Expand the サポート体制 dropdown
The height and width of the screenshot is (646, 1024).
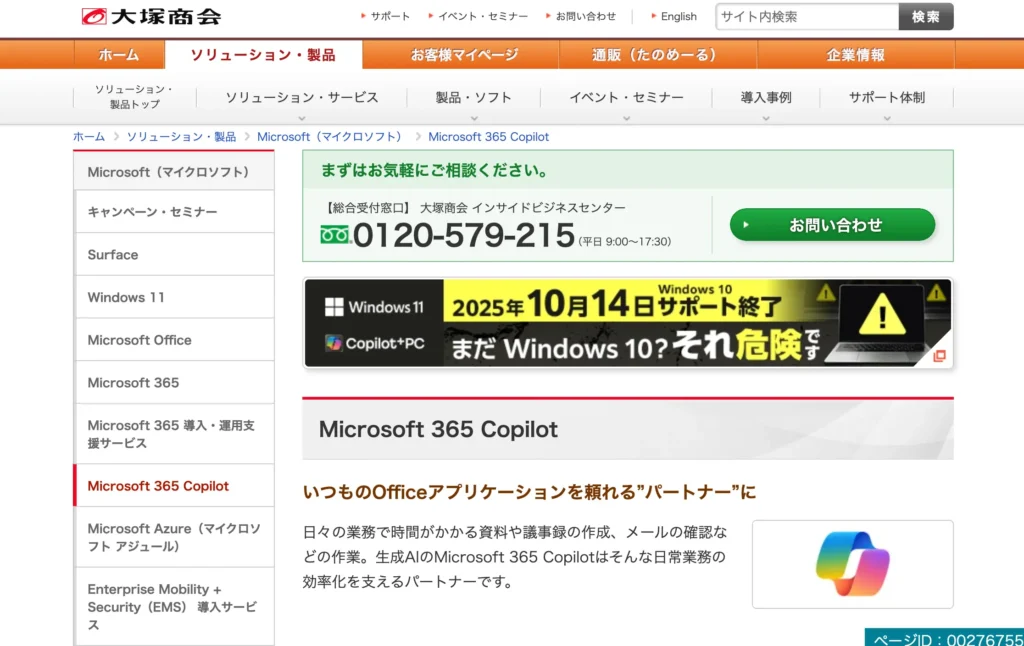coord(887,98)
